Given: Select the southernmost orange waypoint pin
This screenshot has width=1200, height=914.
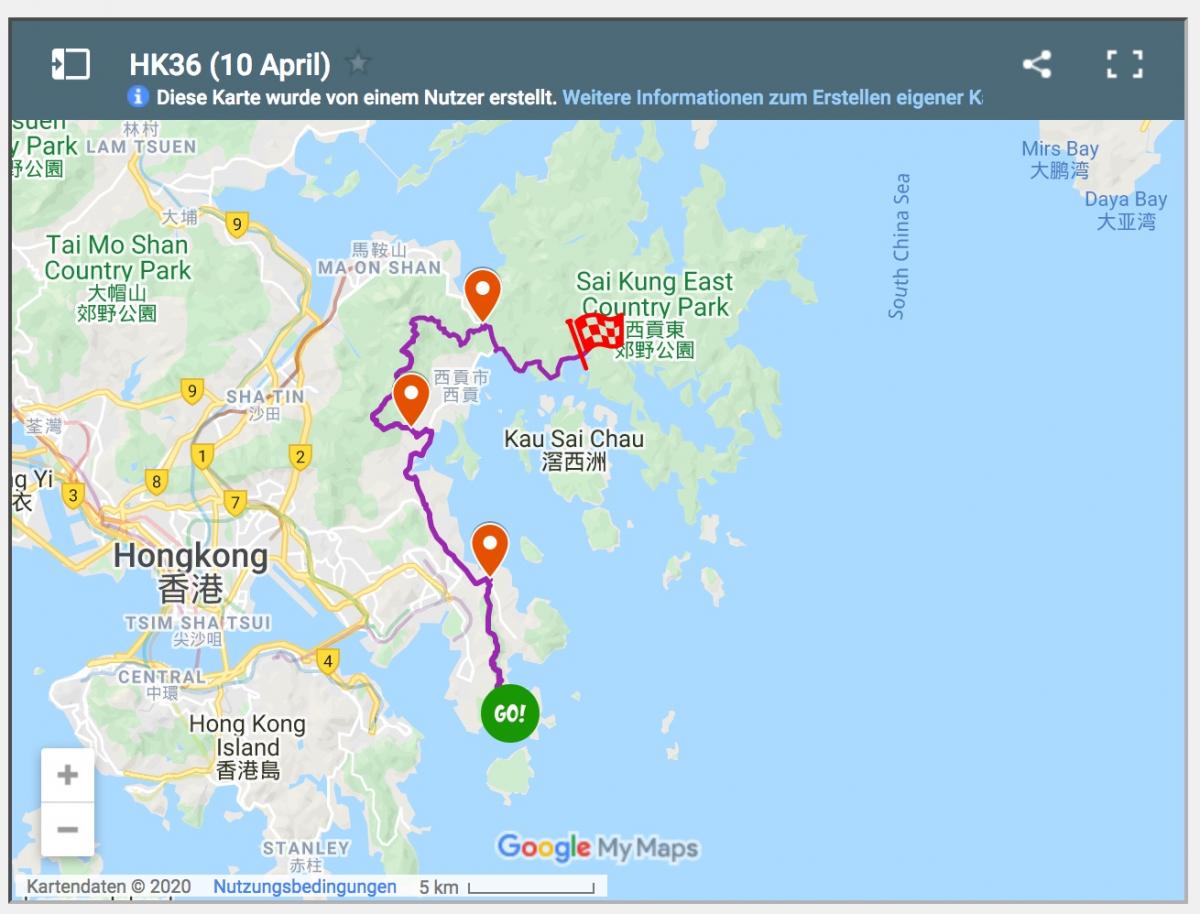Looking at the screenshot, I should pyautogui.click(x=489, y=550).
